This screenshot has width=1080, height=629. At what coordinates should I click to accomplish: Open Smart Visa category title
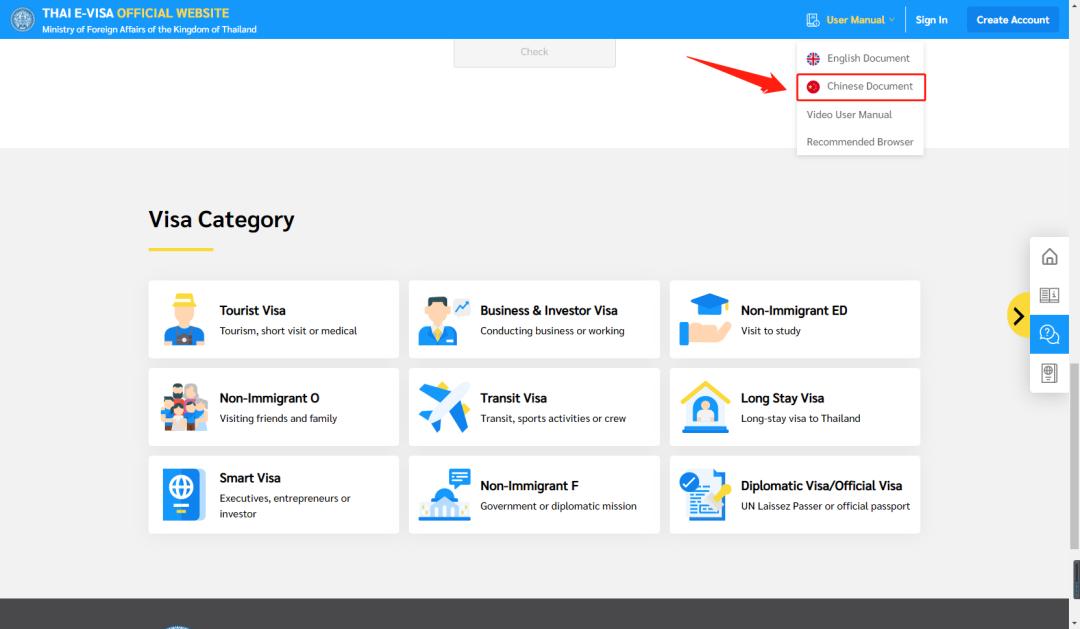(x=250, y=478)
